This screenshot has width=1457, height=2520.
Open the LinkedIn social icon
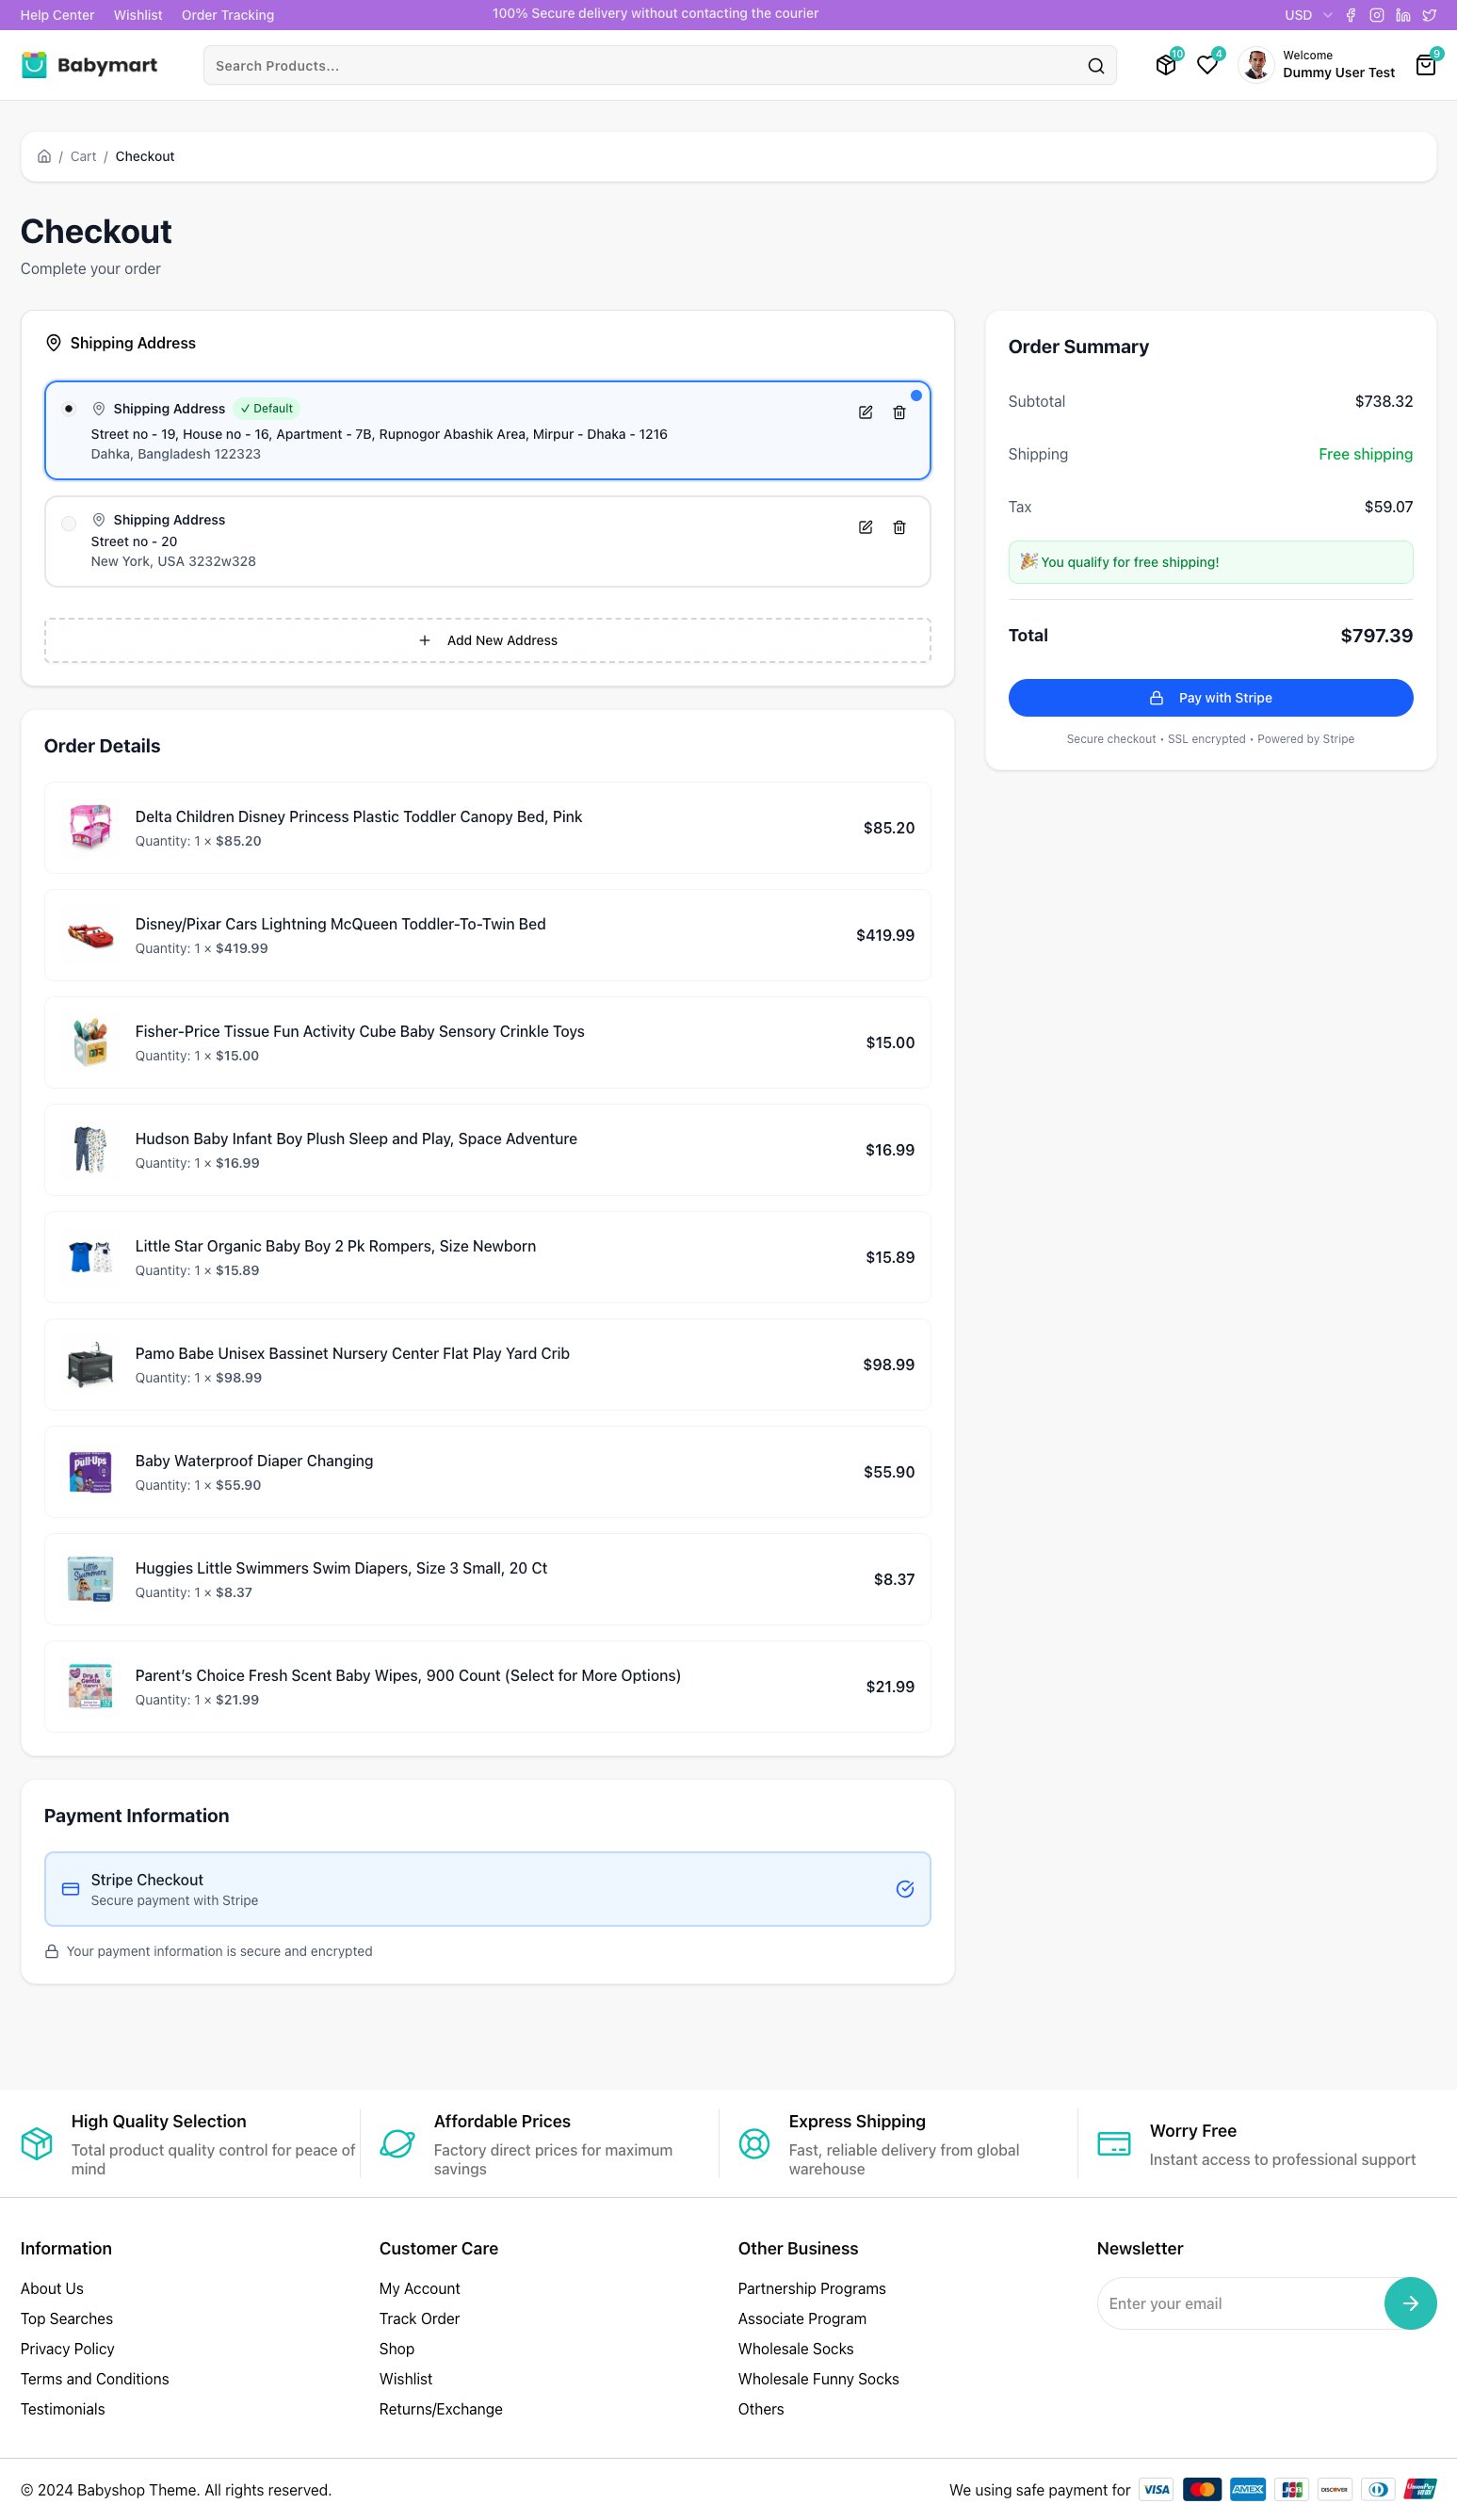pyautogui.click(x=1403, y=15)
